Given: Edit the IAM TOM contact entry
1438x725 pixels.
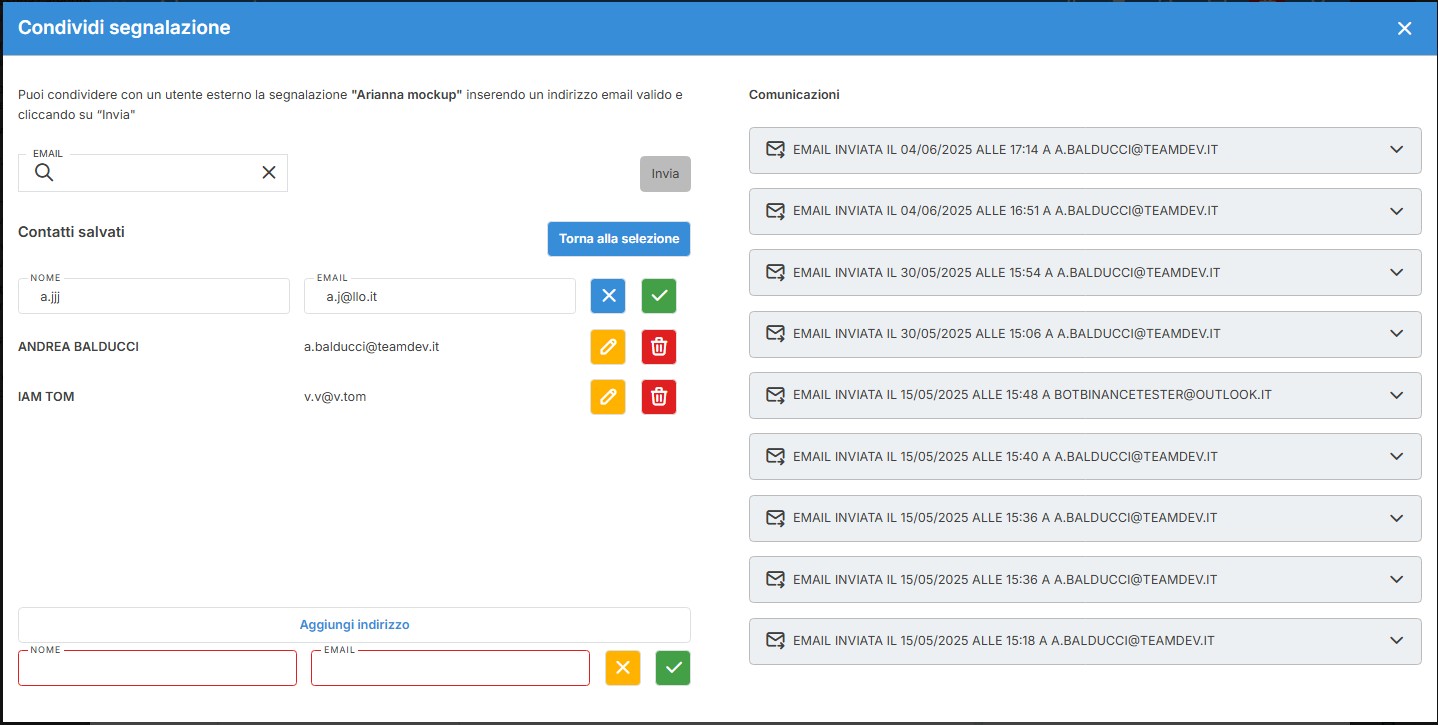Looking at the screenshot, I should point(607,397).
